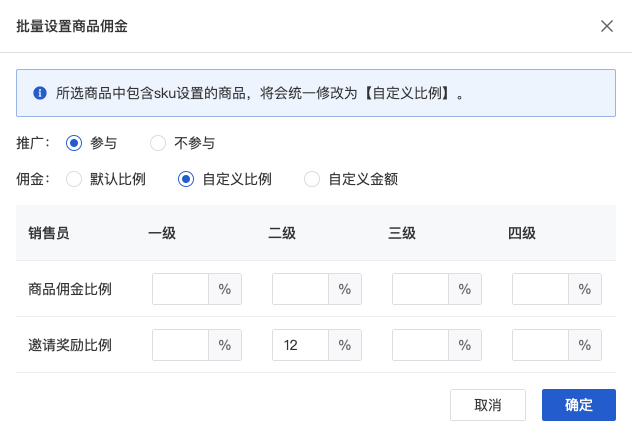Click 三级 商品佣金比例 input field
Screen dimensions: 632x437
click(420, 290)
